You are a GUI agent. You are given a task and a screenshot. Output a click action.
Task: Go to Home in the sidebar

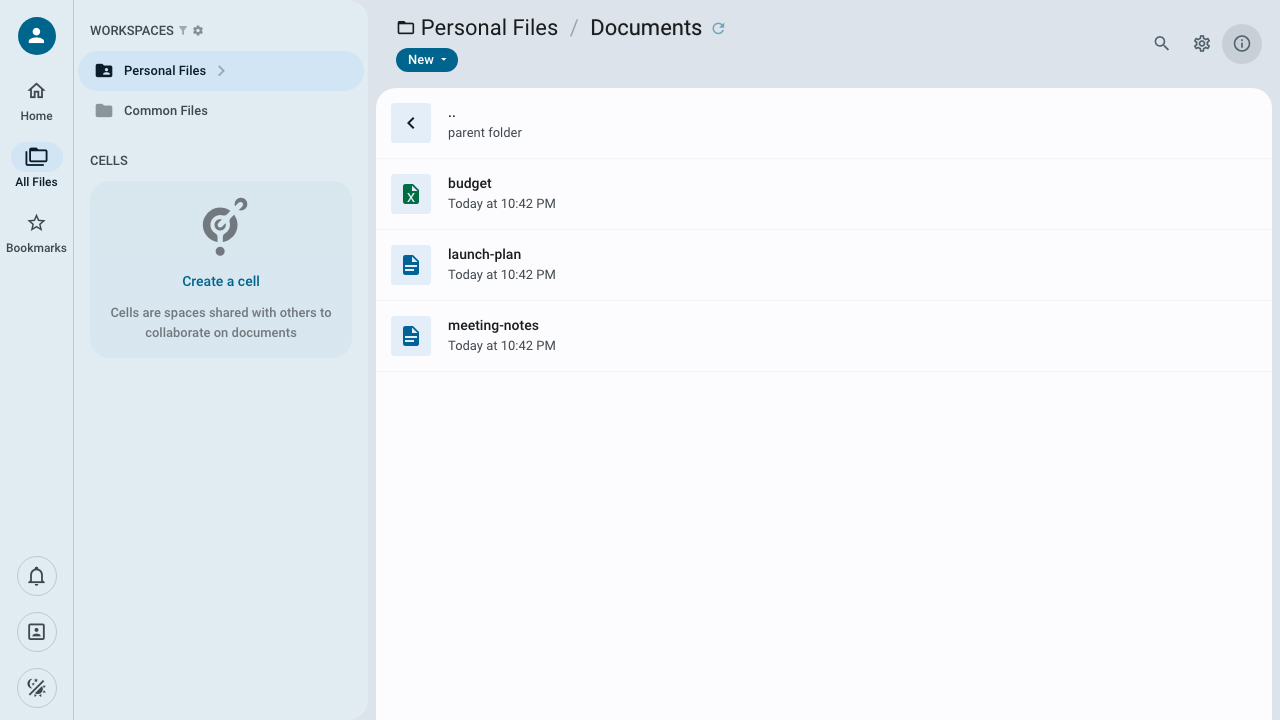[x=36, y=102]
